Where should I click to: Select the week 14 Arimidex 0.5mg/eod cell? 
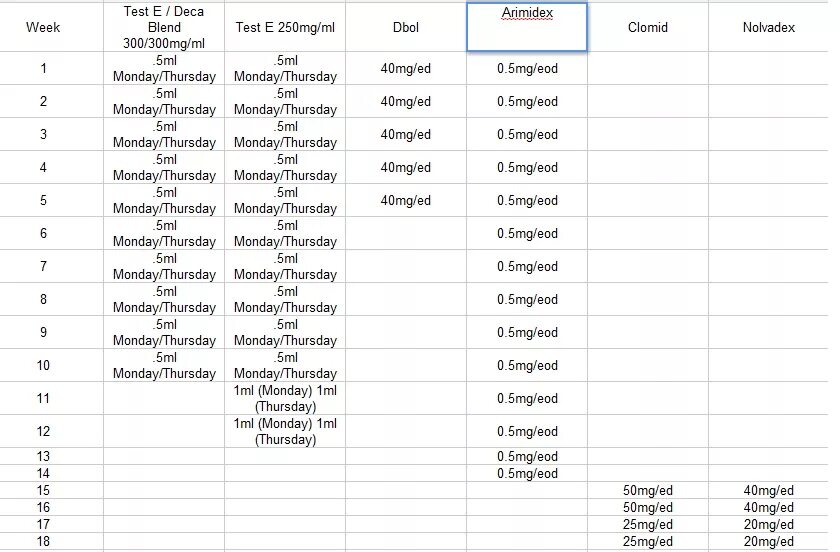tap(527, 473)
